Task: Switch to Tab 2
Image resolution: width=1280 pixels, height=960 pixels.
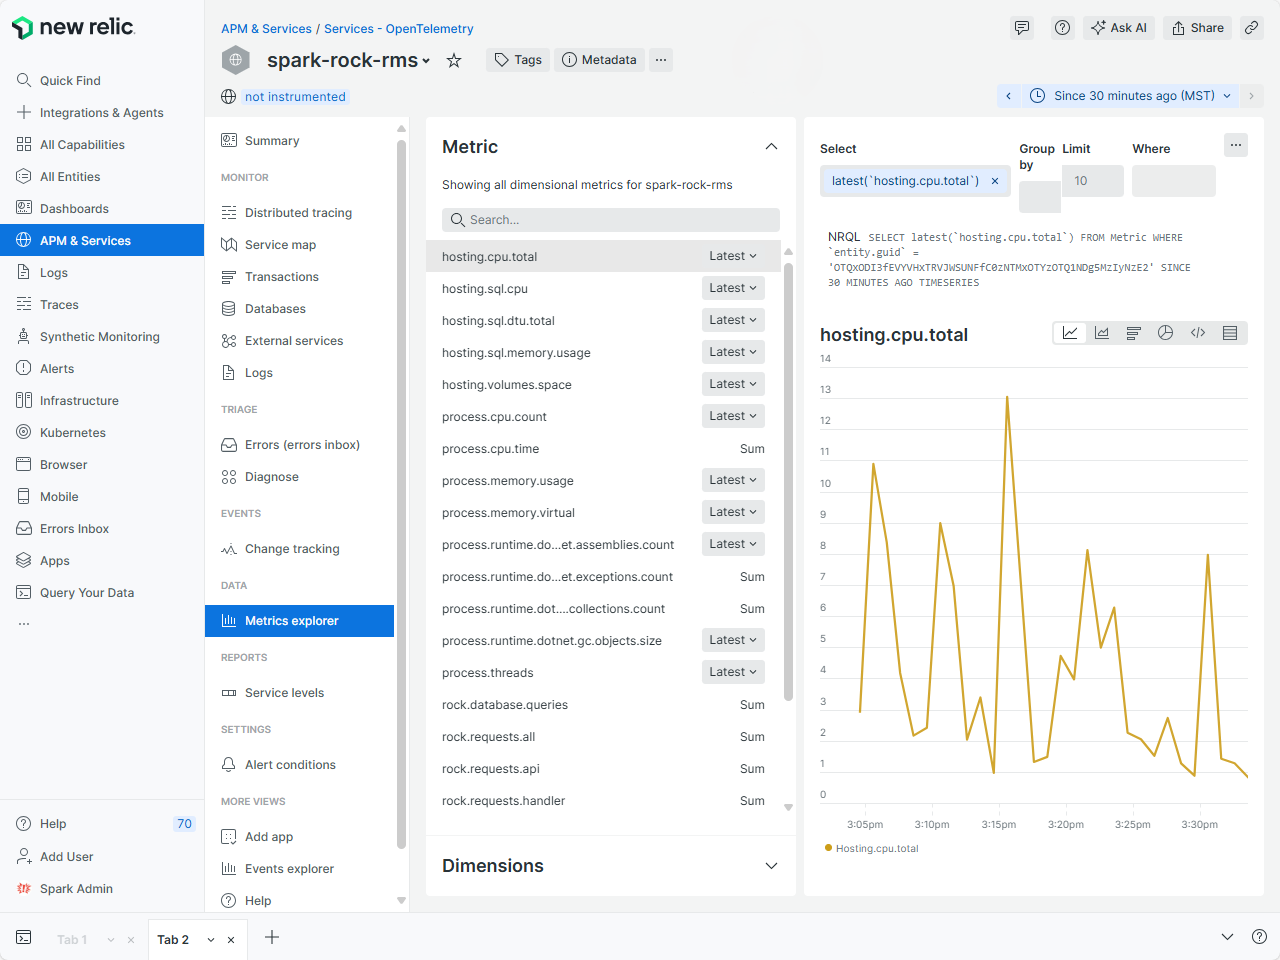Action: (x=173, y=939)
